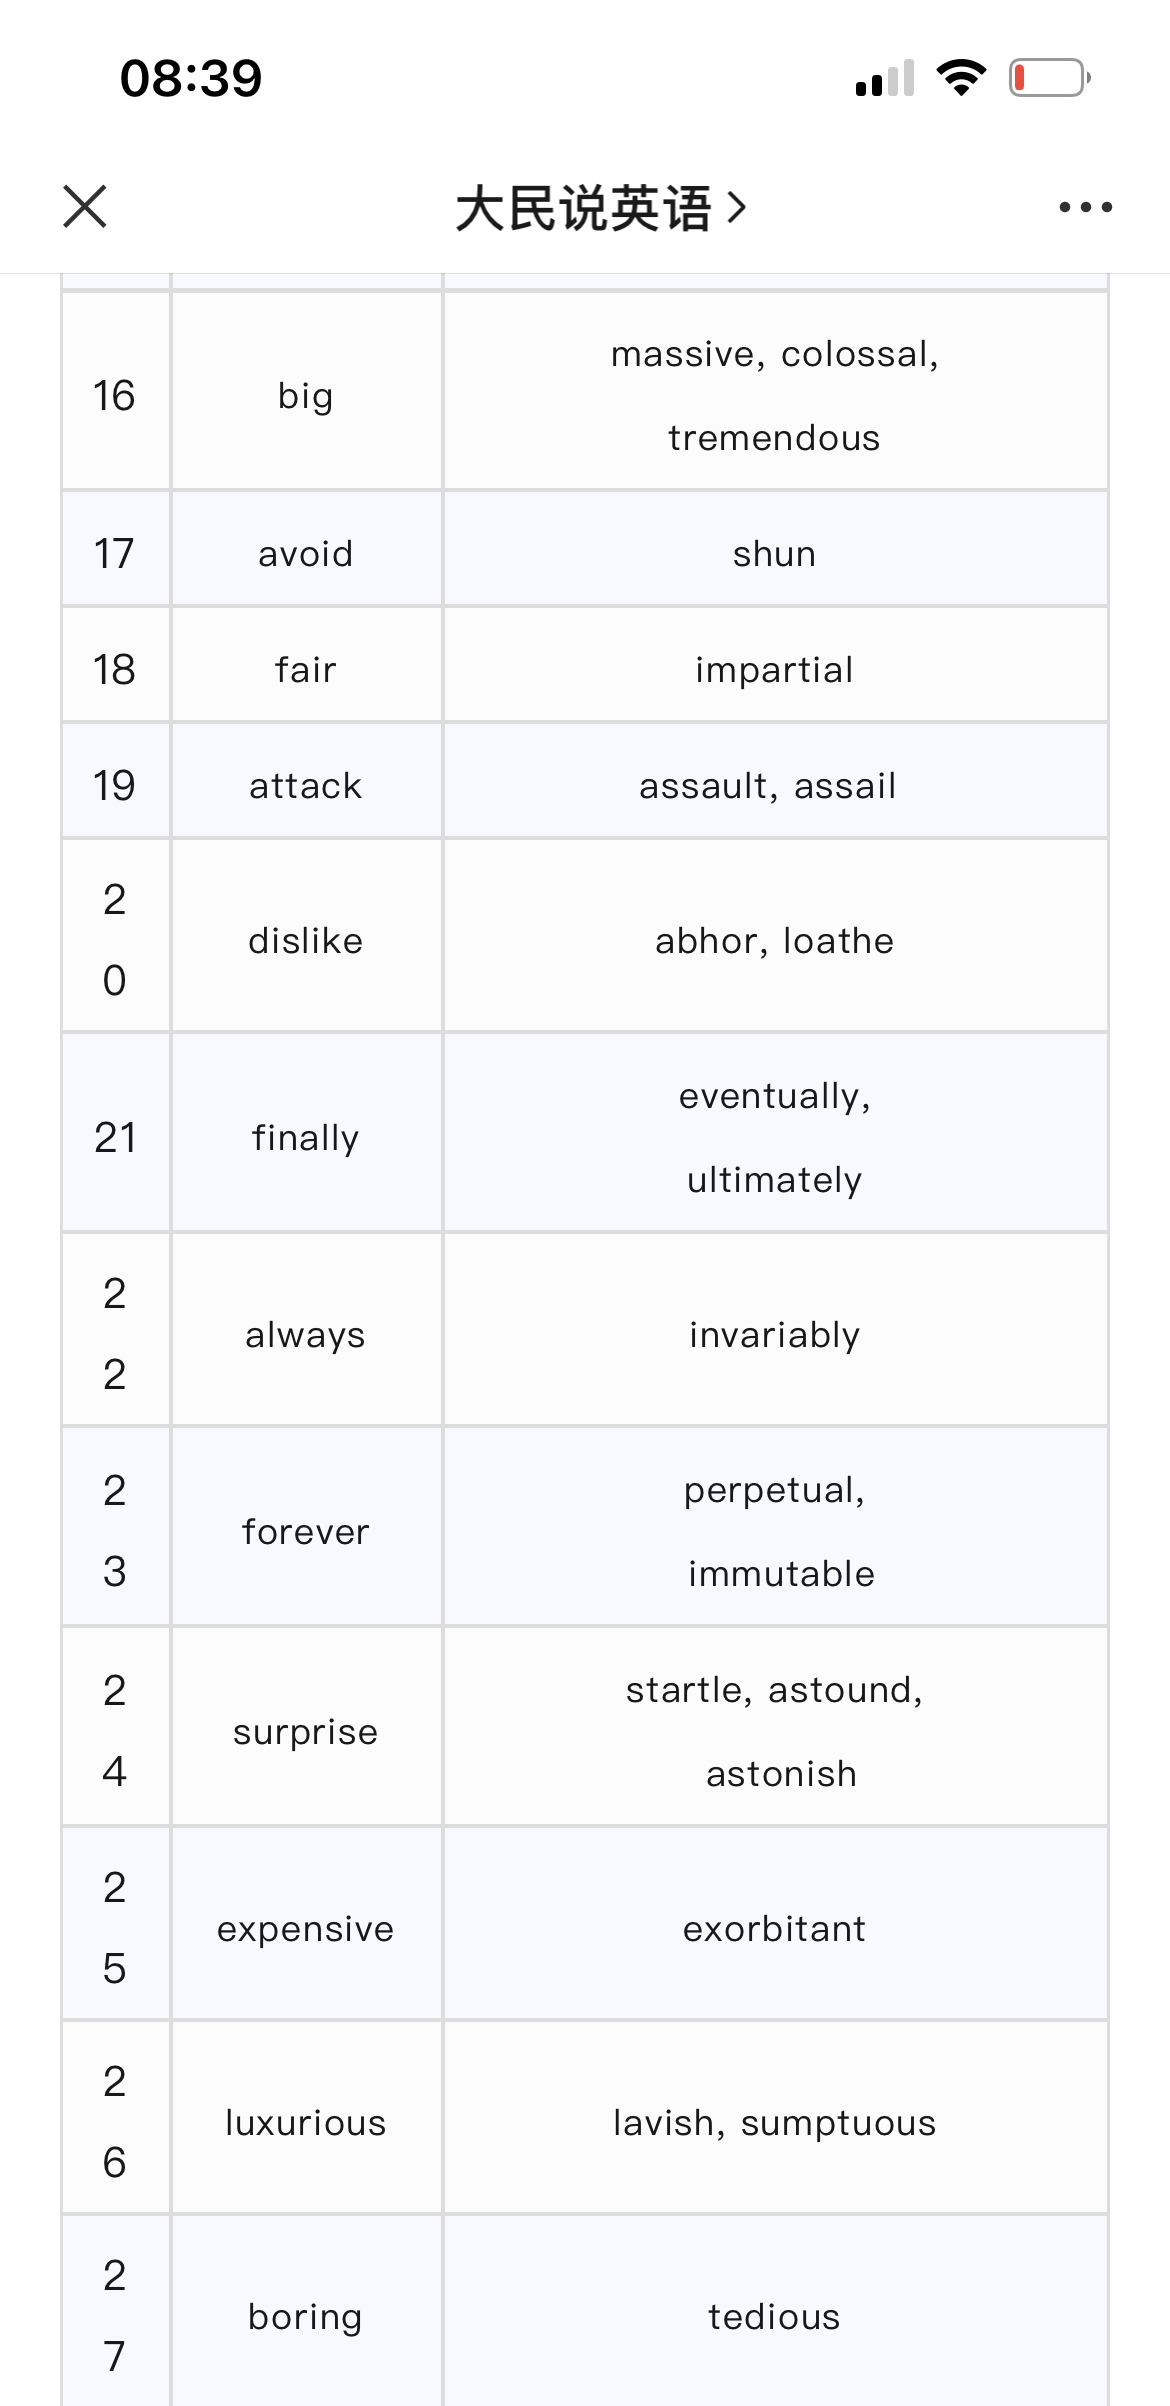
Task: Select the 'invariably' synonym cell
Action: pos(775,1330)
